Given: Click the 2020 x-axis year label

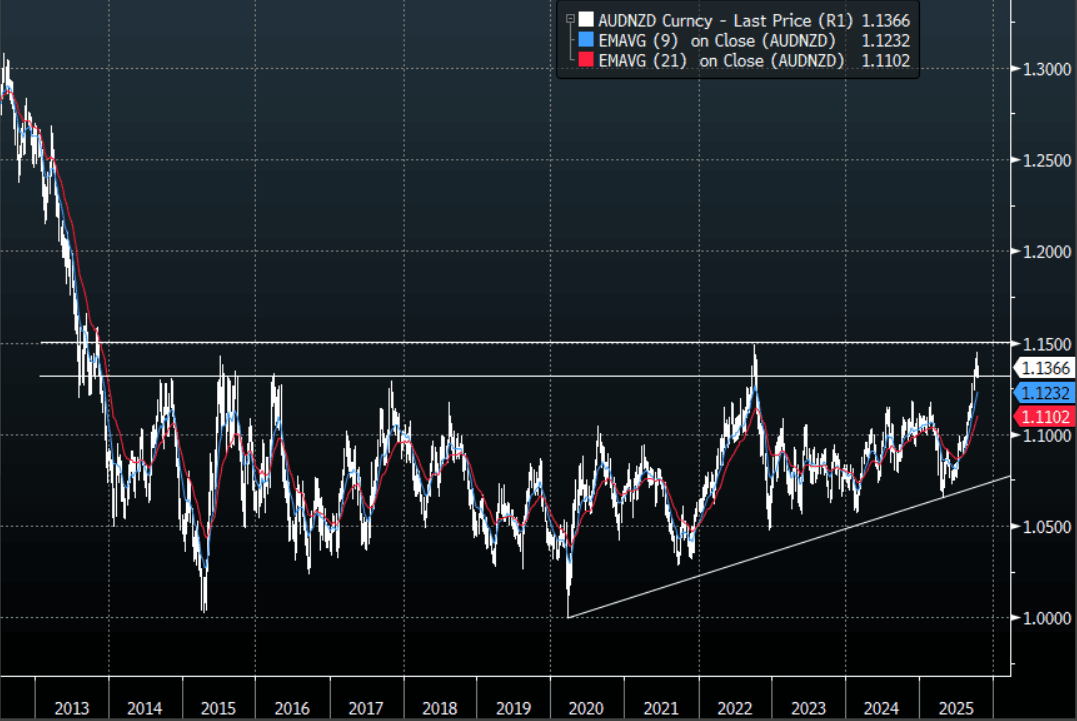Looking at the screenshot, I should click(x=586, y=708).
